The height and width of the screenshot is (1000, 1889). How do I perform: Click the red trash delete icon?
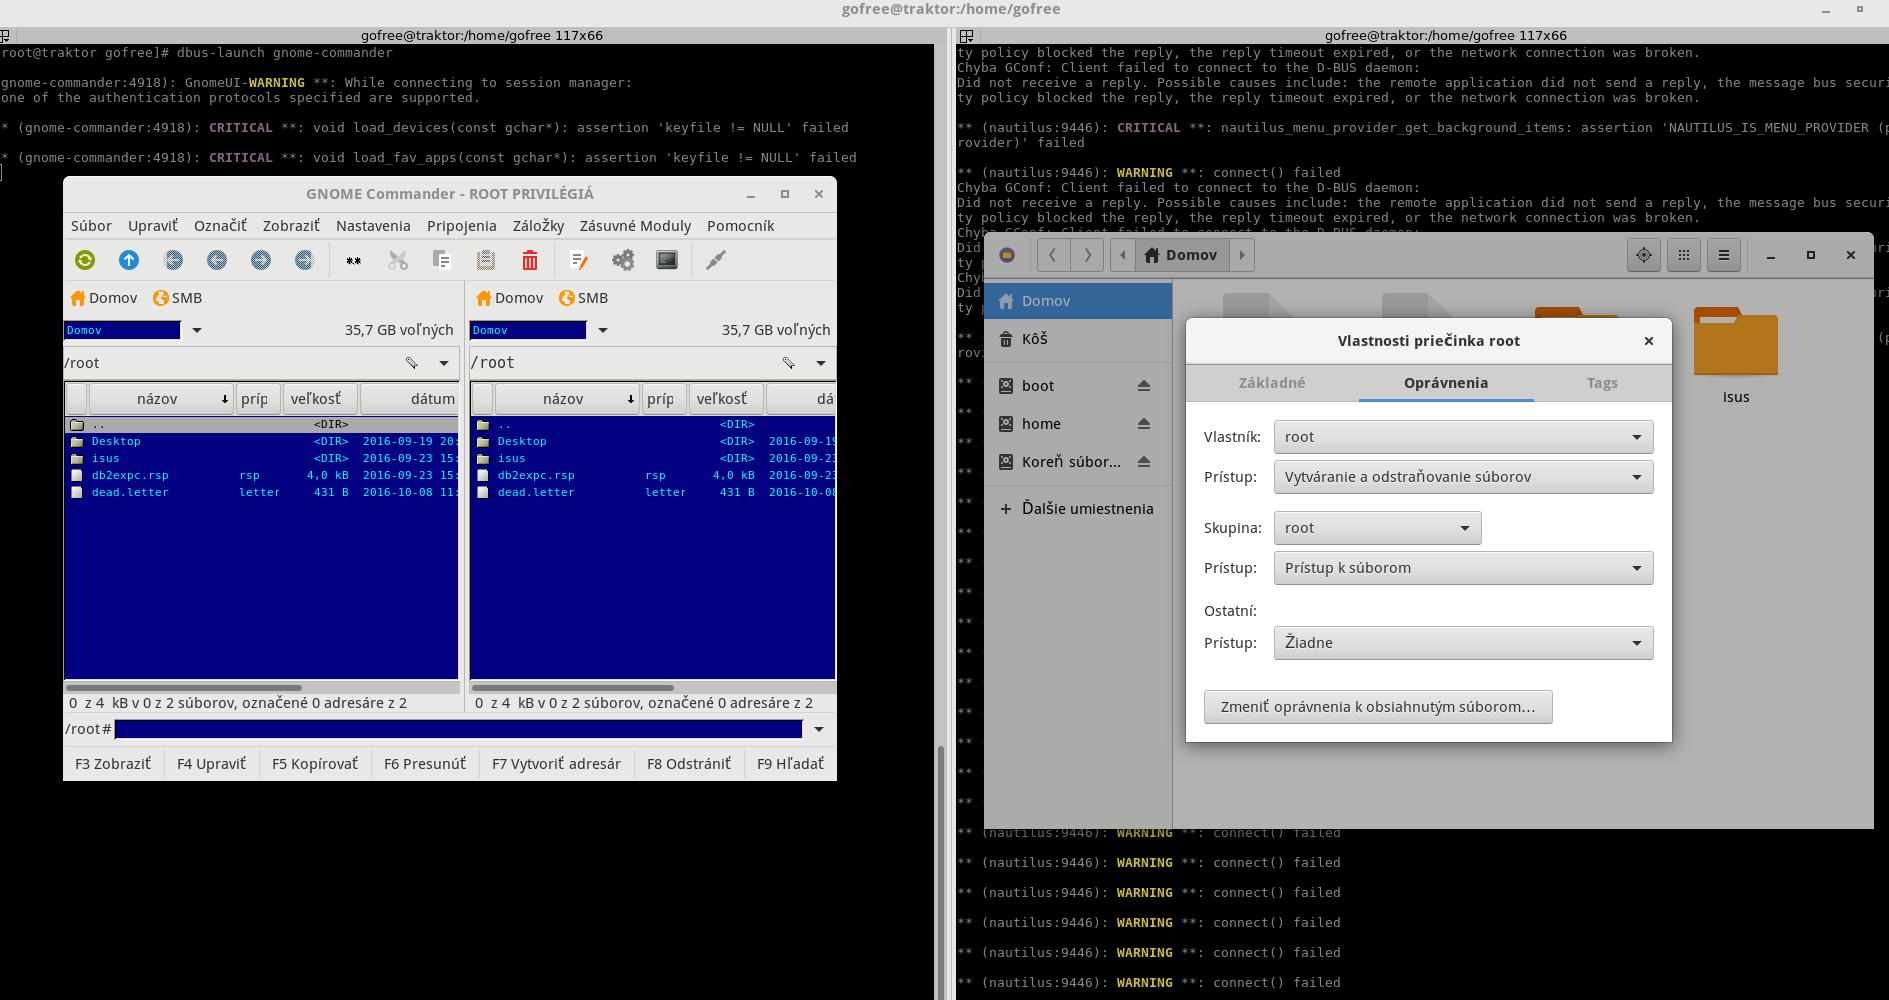point(530,260)
